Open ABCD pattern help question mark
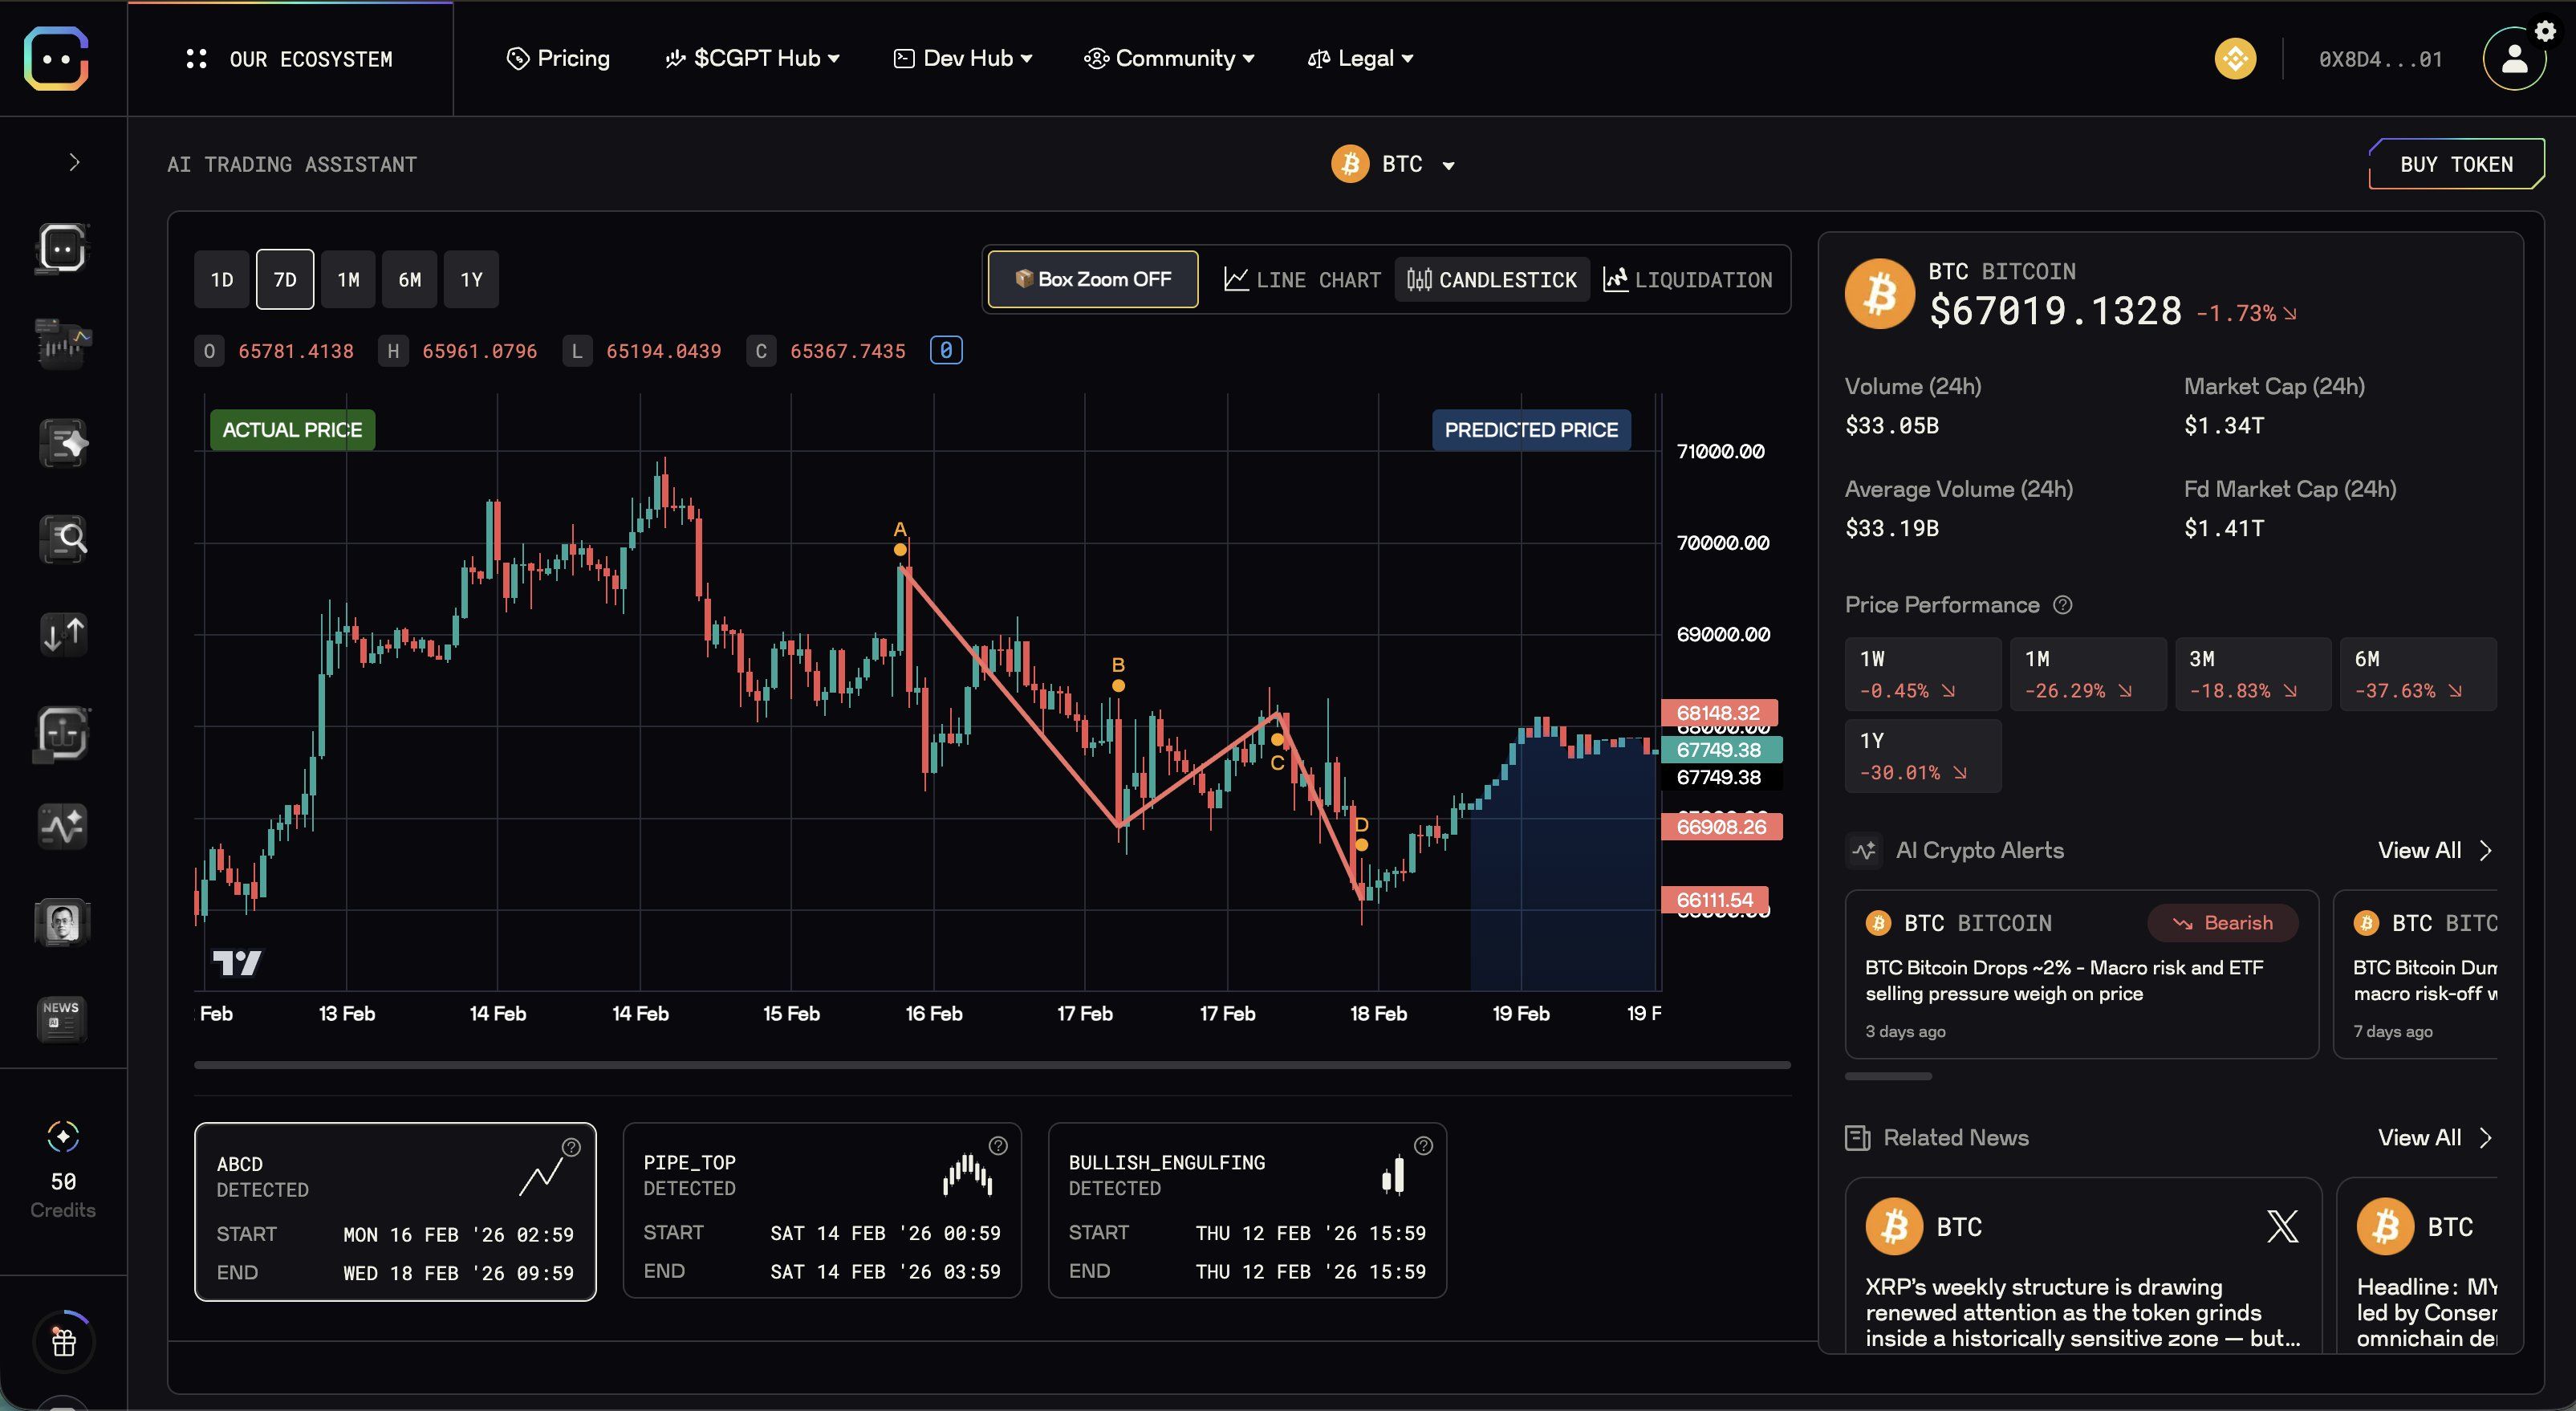The image size is (2576, 1411). pyautogui.click(x=571, y=1147)
